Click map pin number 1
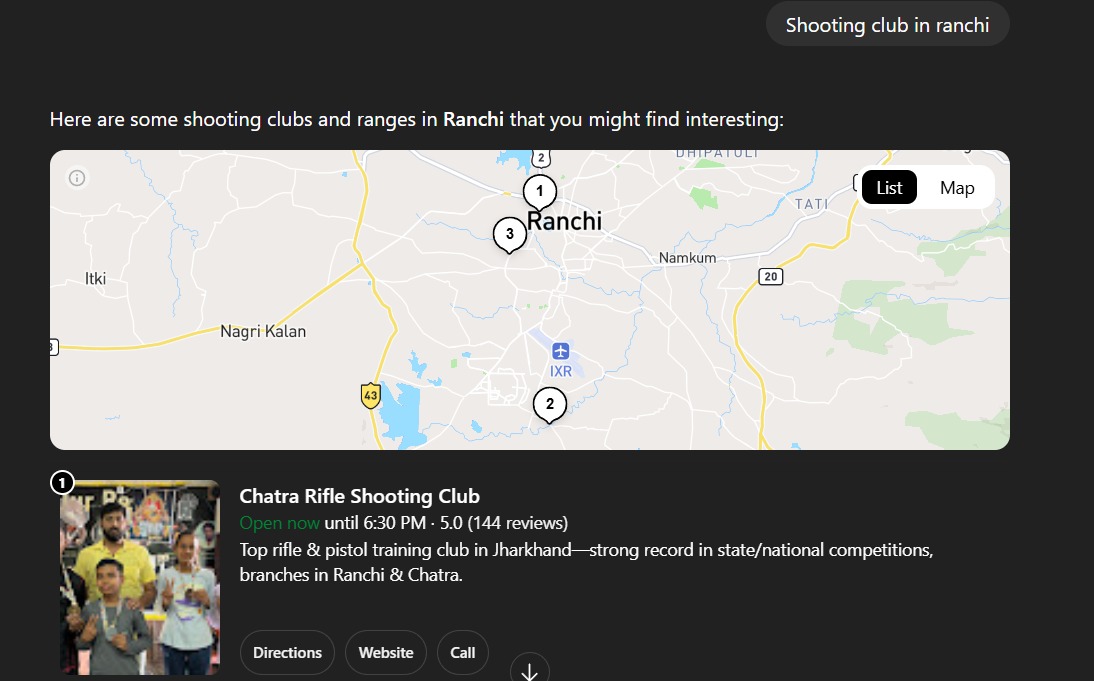This screenshot has width=1094, height=681. click(x=539, y=190)
